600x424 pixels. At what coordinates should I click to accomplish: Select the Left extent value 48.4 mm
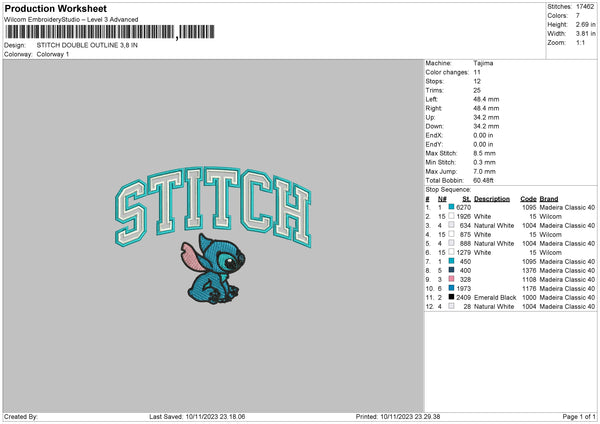tap(486, 99)
